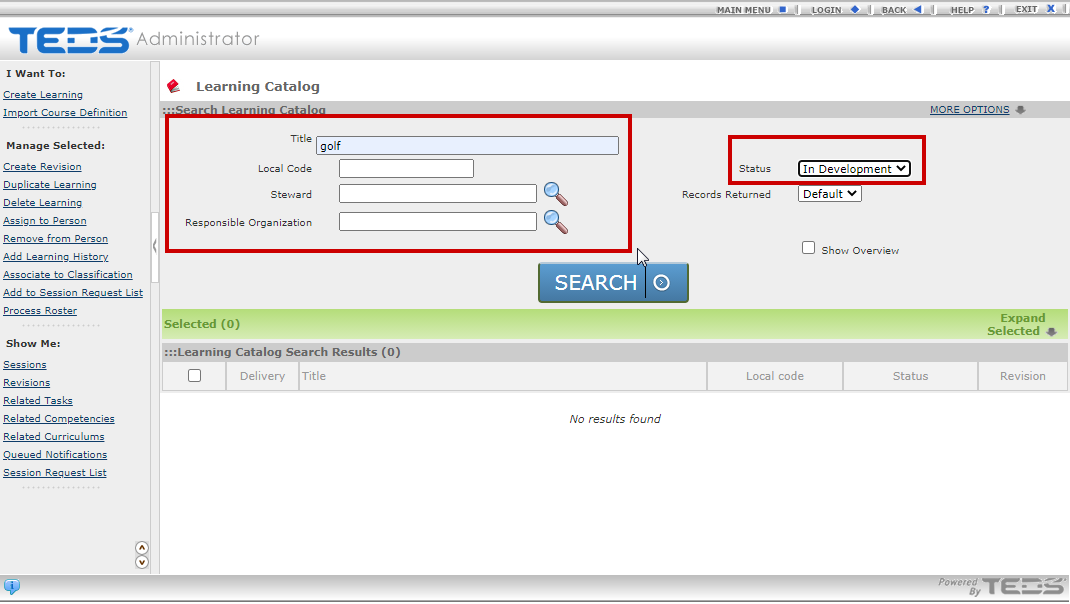Click the Local Code input field
The image size is (1070, 604).
[x=406, y=169]
